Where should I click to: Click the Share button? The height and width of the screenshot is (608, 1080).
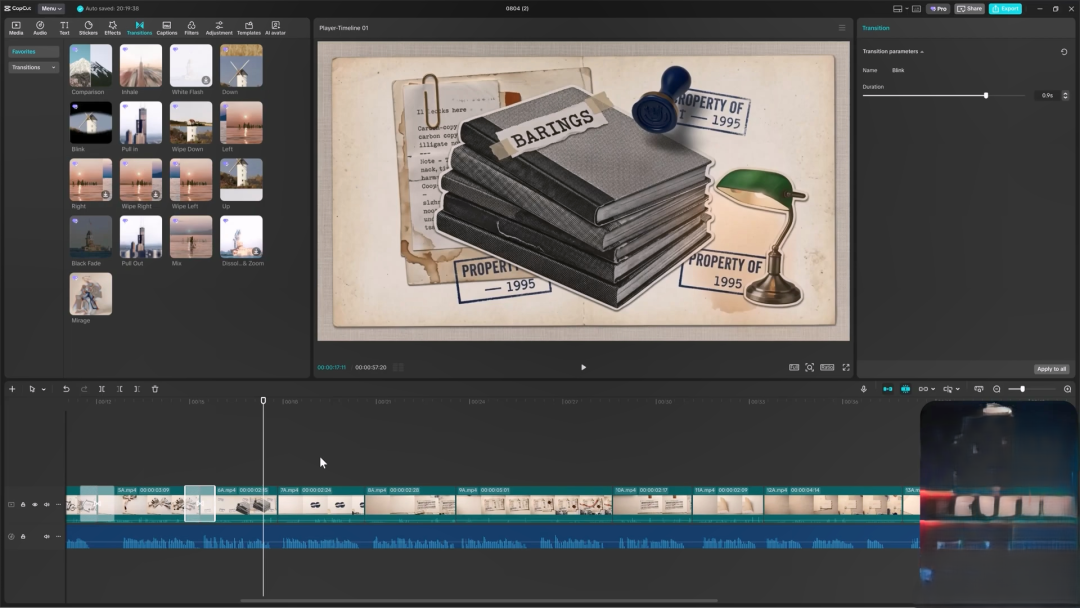[969, 8]
